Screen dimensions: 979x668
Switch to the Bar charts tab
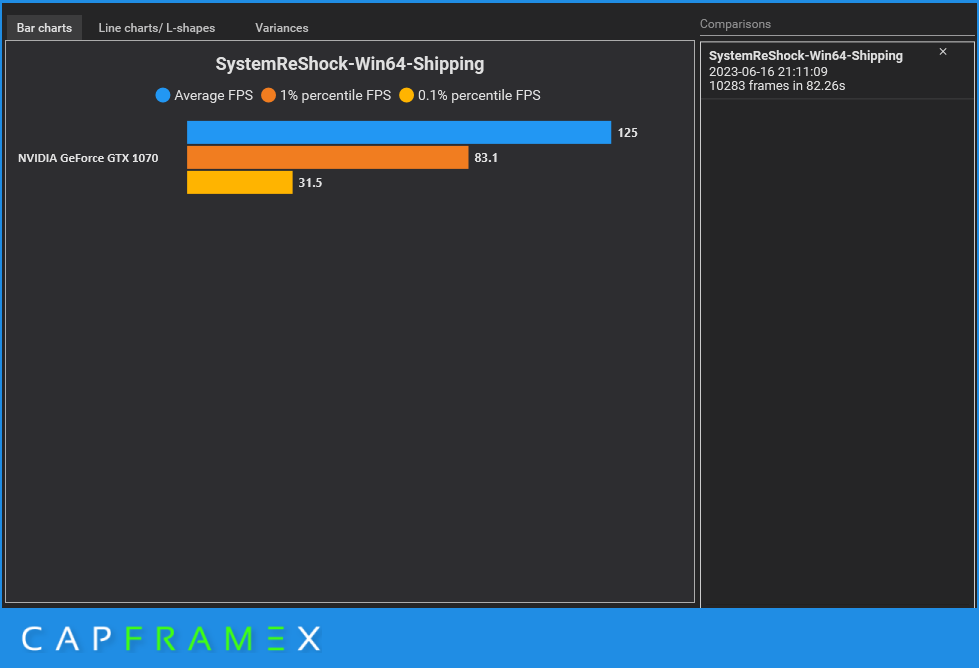tap(44, 27)
